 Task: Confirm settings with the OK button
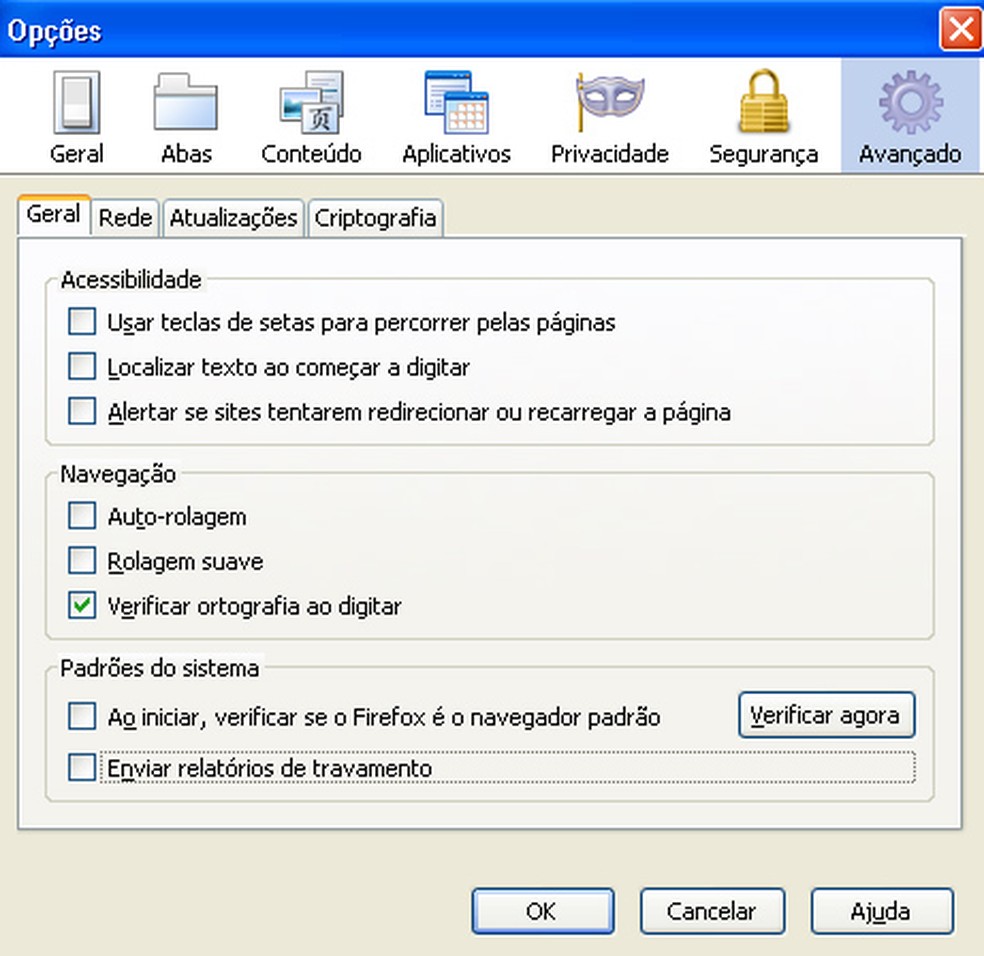coord(543,911)
